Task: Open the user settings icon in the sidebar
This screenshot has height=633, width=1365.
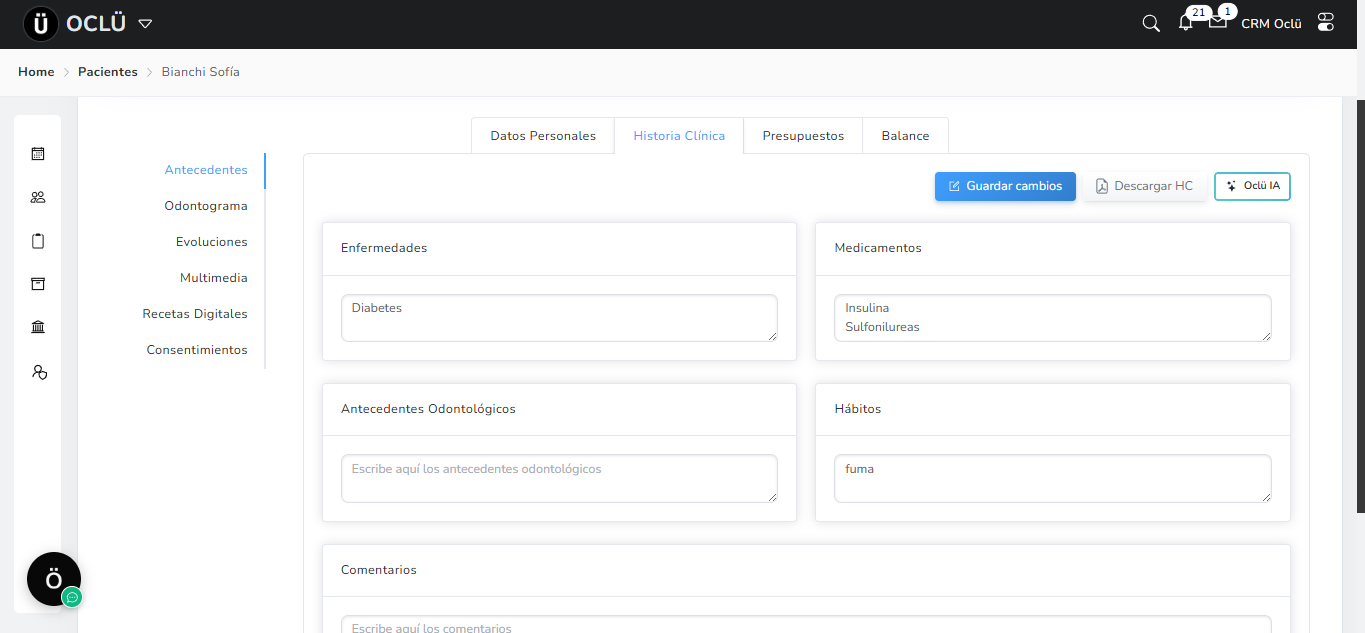Action: tap(39, 372)
